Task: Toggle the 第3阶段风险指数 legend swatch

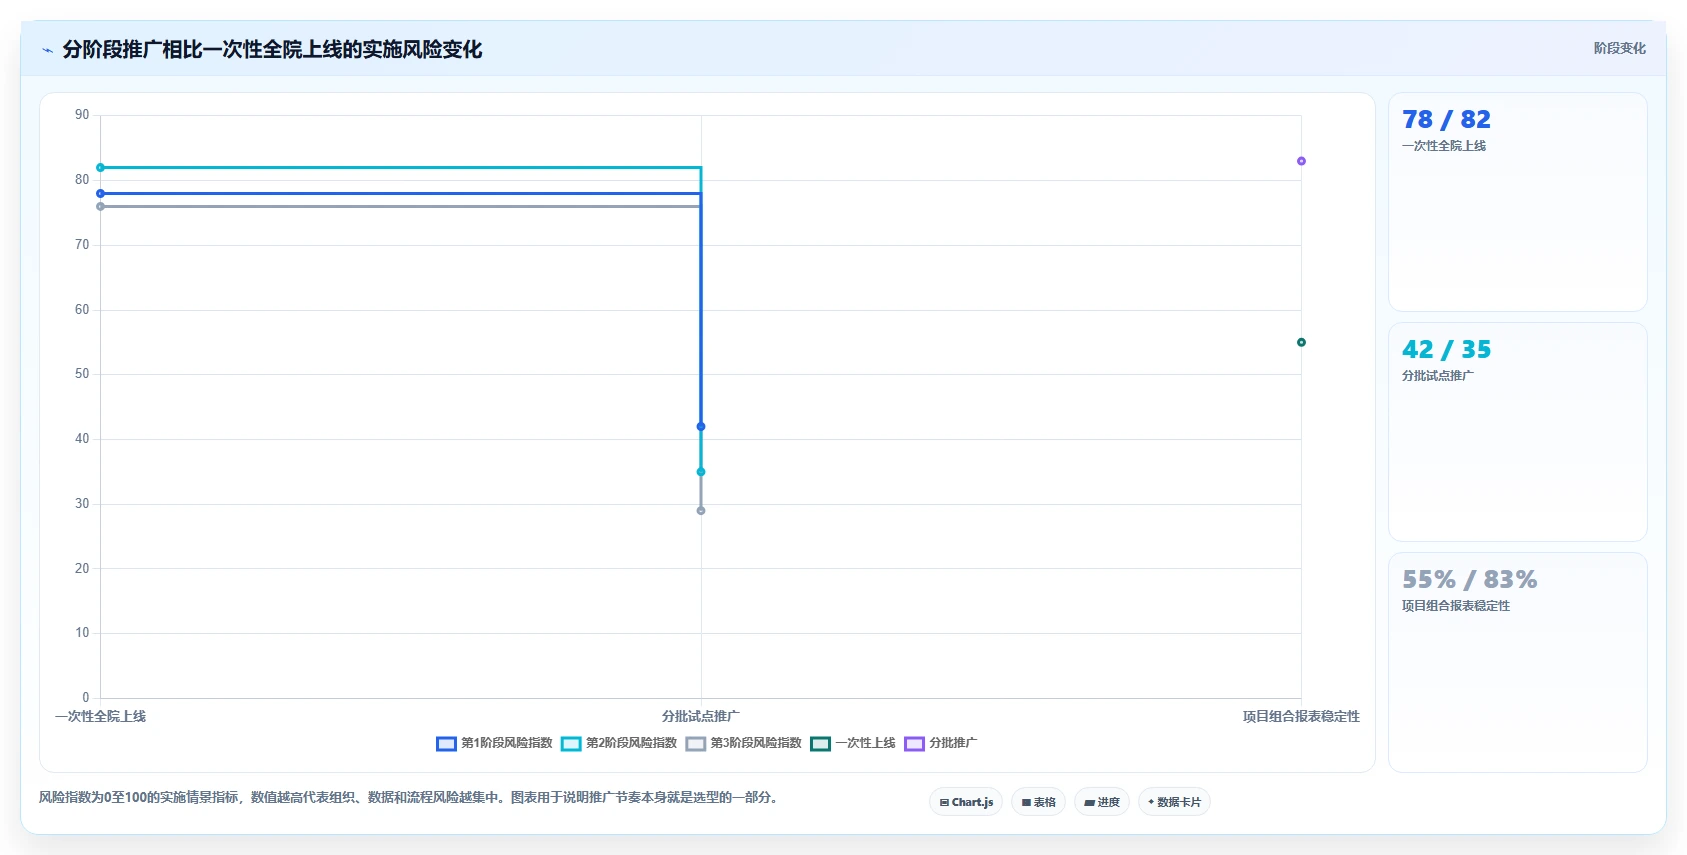Action: [x=696, y=743]
